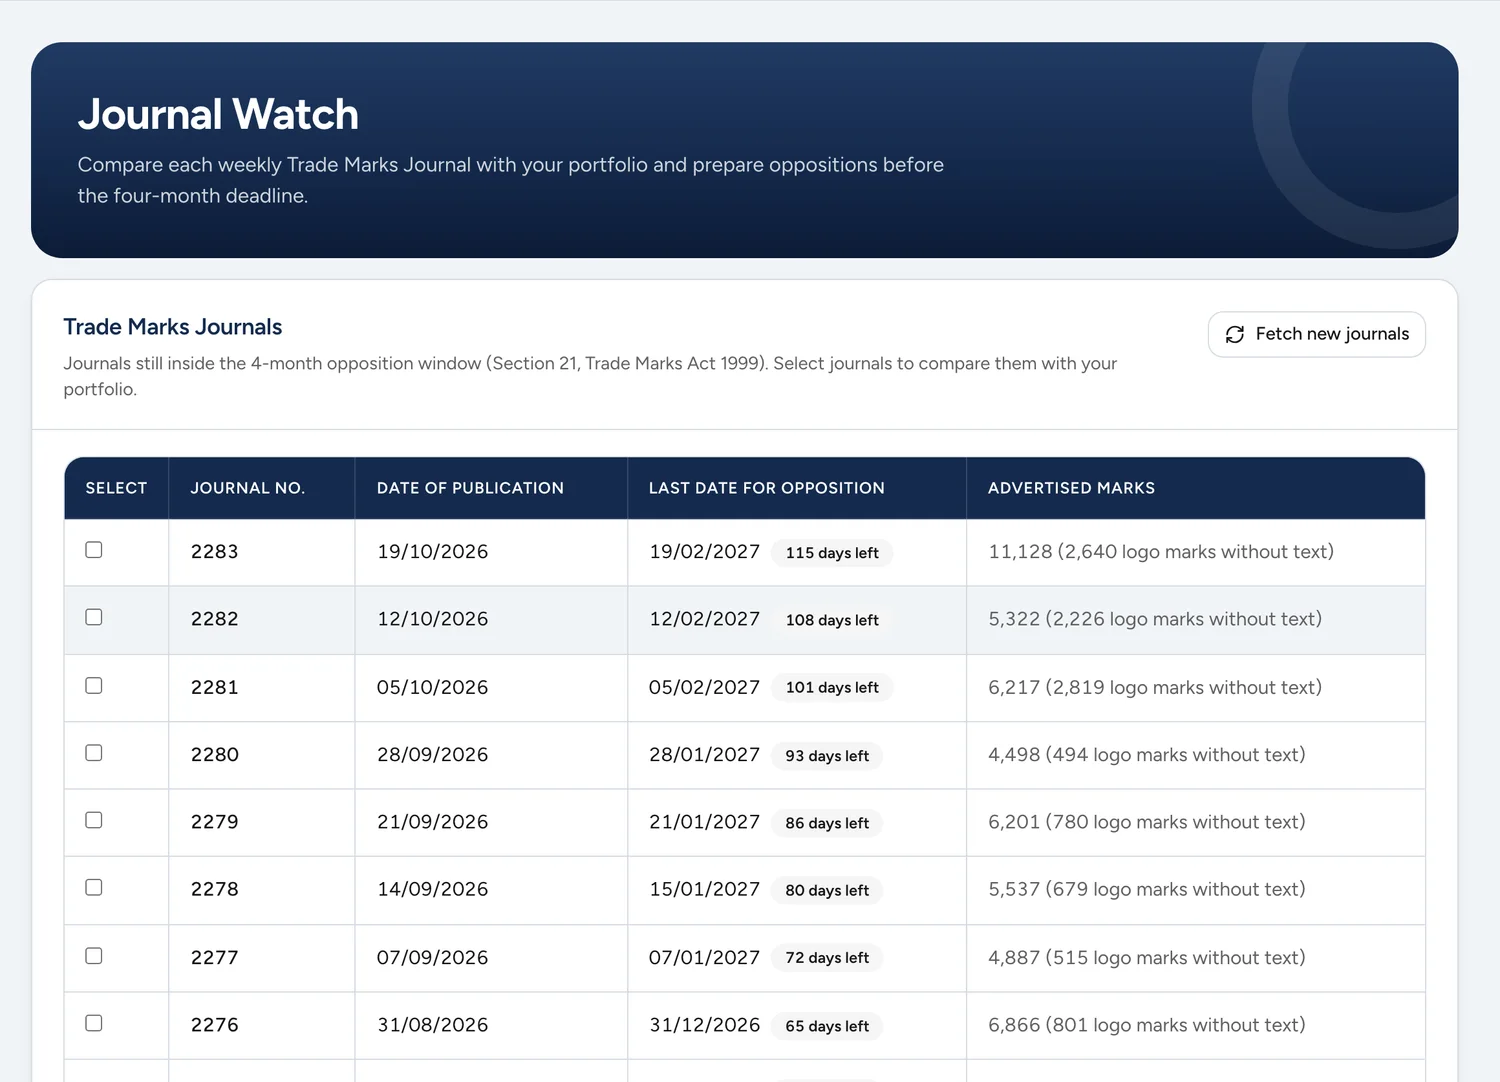Click the 65 days left badge
The height and width of the screenshot is (1082, 1500).
(x=827, y=1026)
